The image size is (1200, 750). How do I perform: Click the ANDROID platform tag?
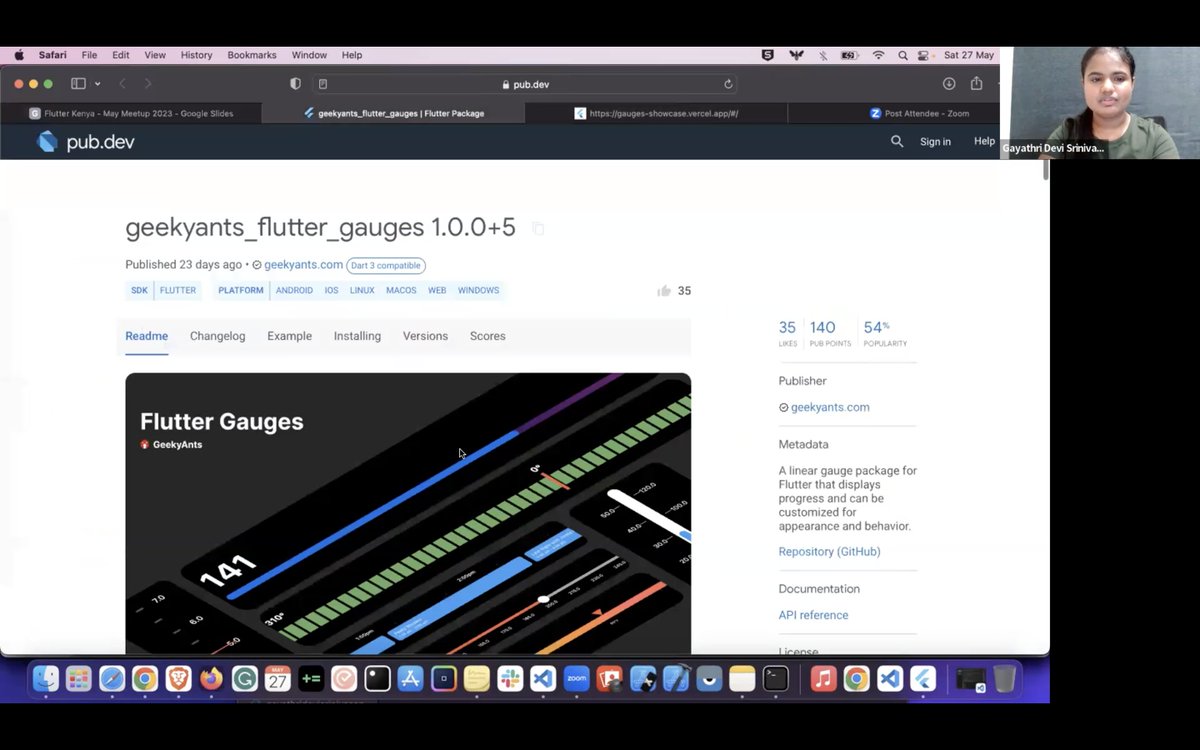(x=294, y=291)
